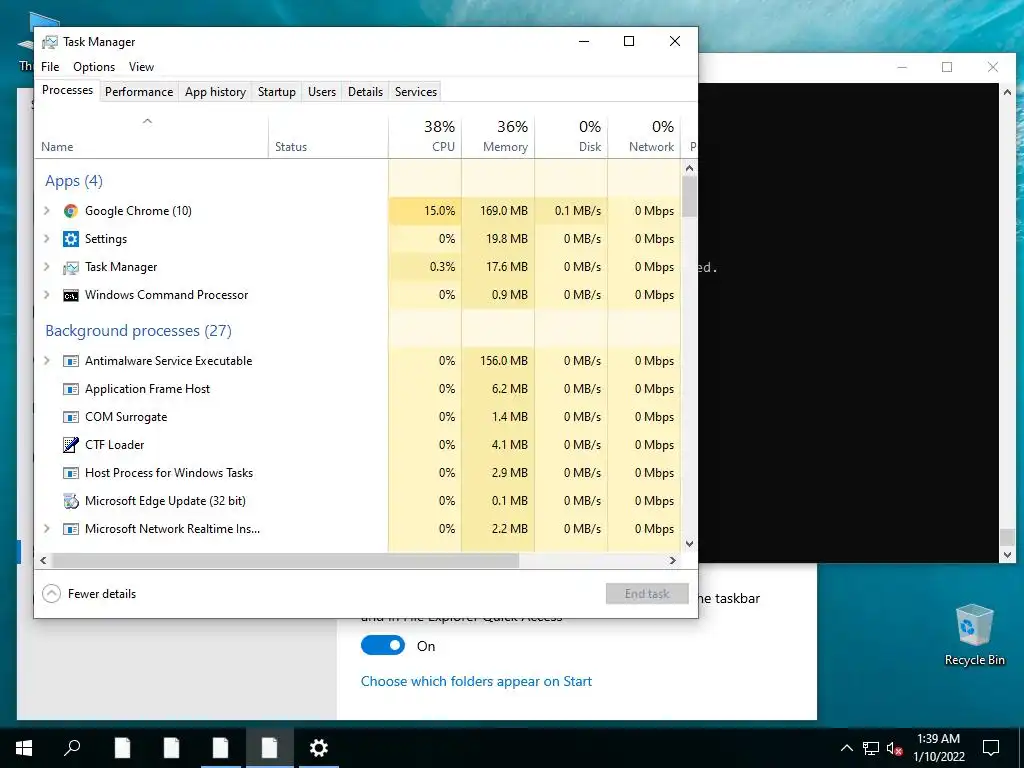Open Choose which folders appear on Start
The image size is (1024, 768).
click(x=477, y=681)
